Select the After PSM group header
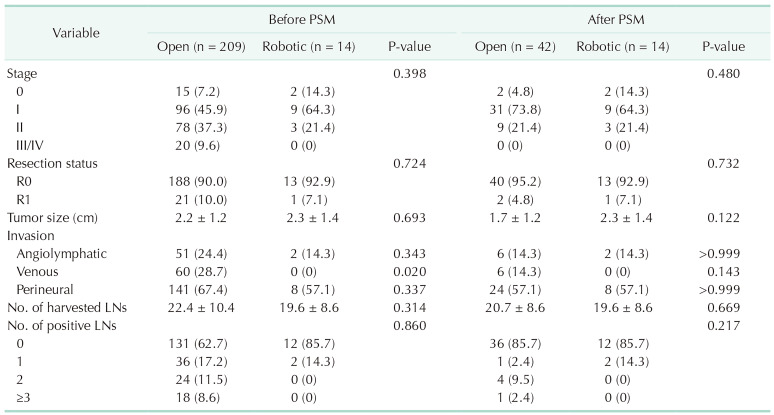 (x=611, y=19)
